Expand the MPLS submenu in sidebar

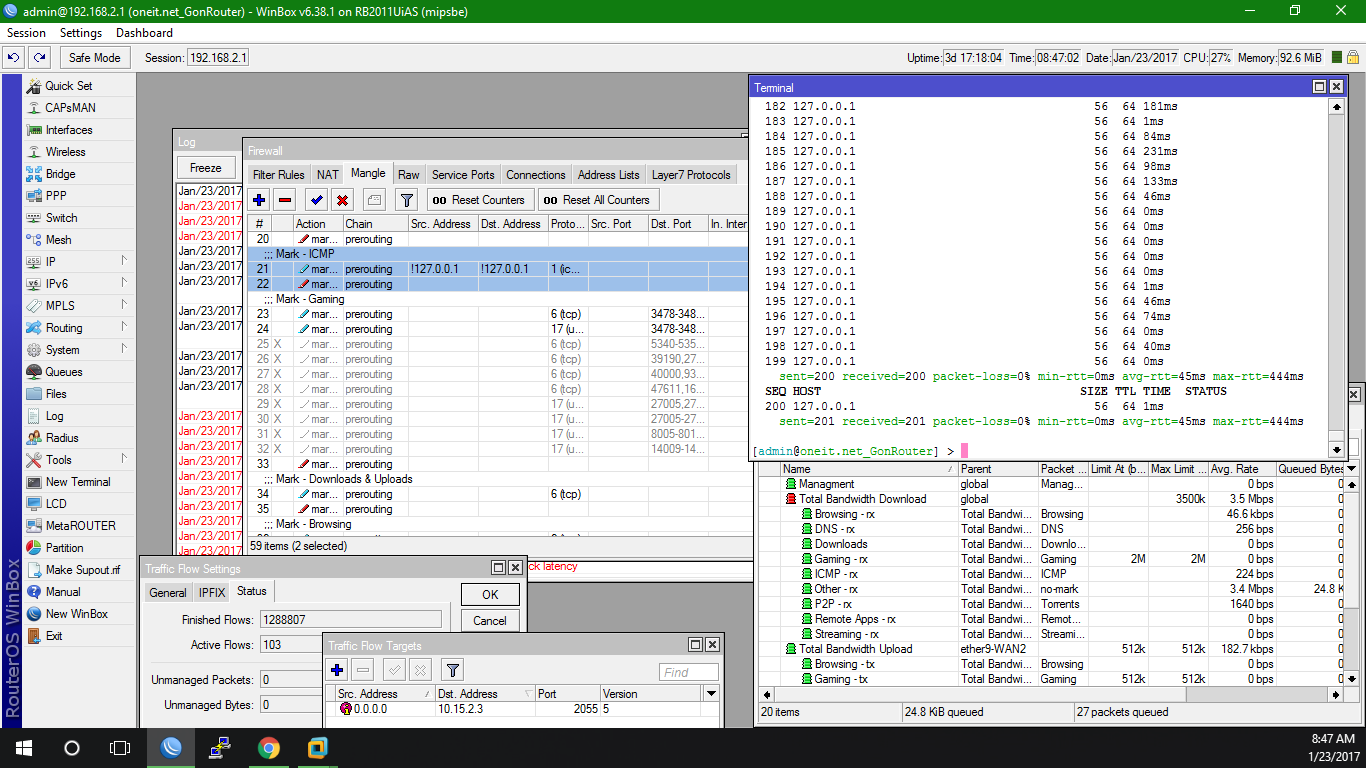pos(124,306)
